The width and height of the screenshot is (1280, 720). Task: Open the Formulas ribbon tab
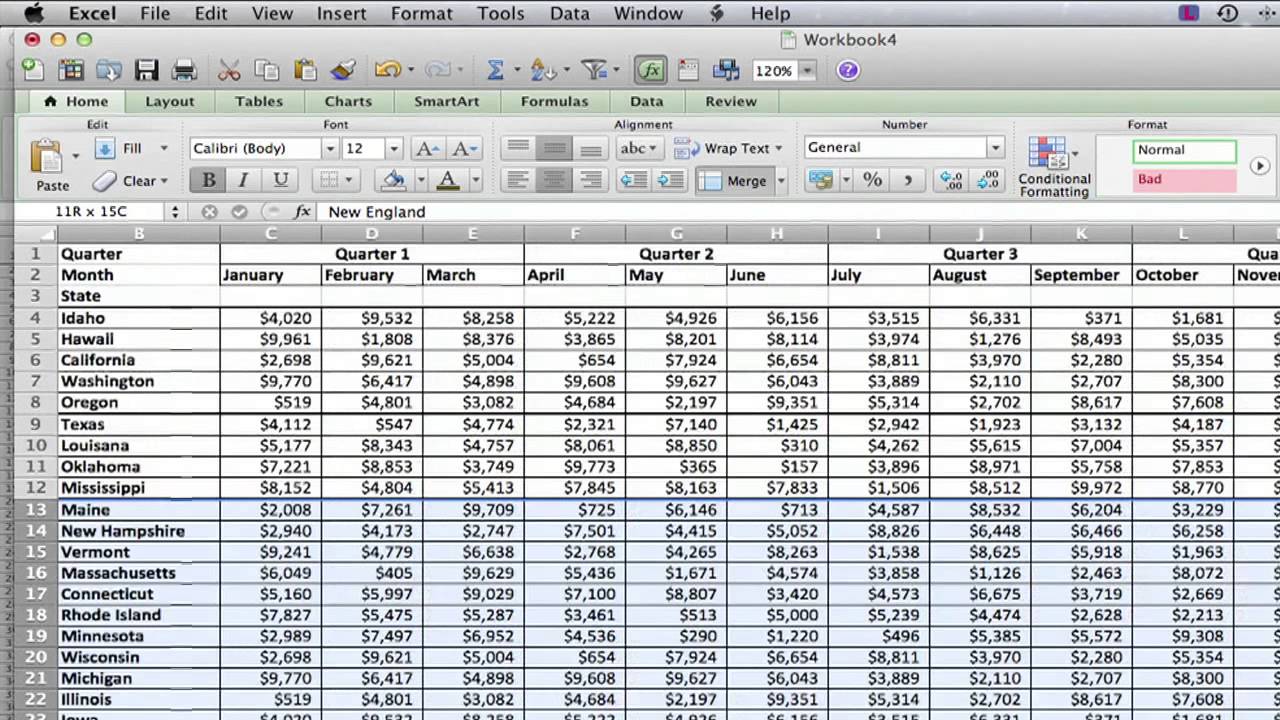click(x=554, y=101)
